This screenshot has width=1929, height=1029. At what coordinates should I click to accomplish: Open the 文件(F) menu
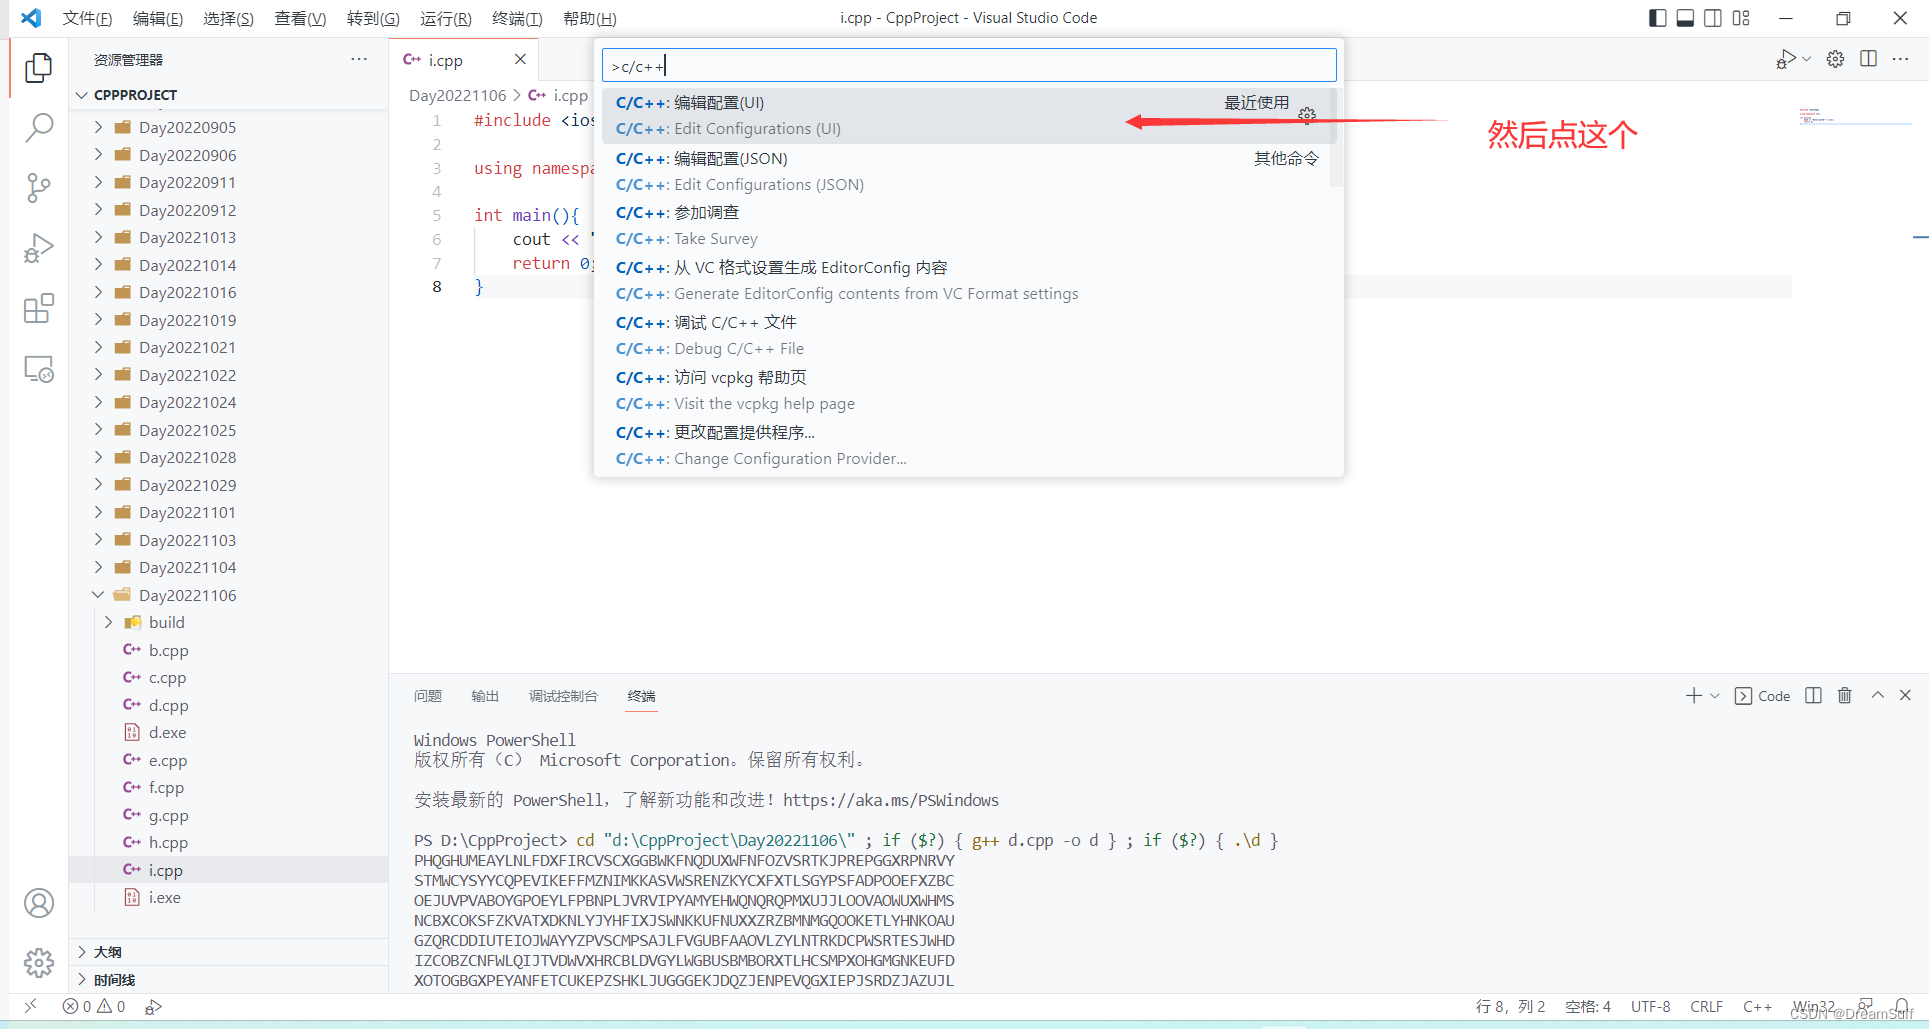(87, 18)
